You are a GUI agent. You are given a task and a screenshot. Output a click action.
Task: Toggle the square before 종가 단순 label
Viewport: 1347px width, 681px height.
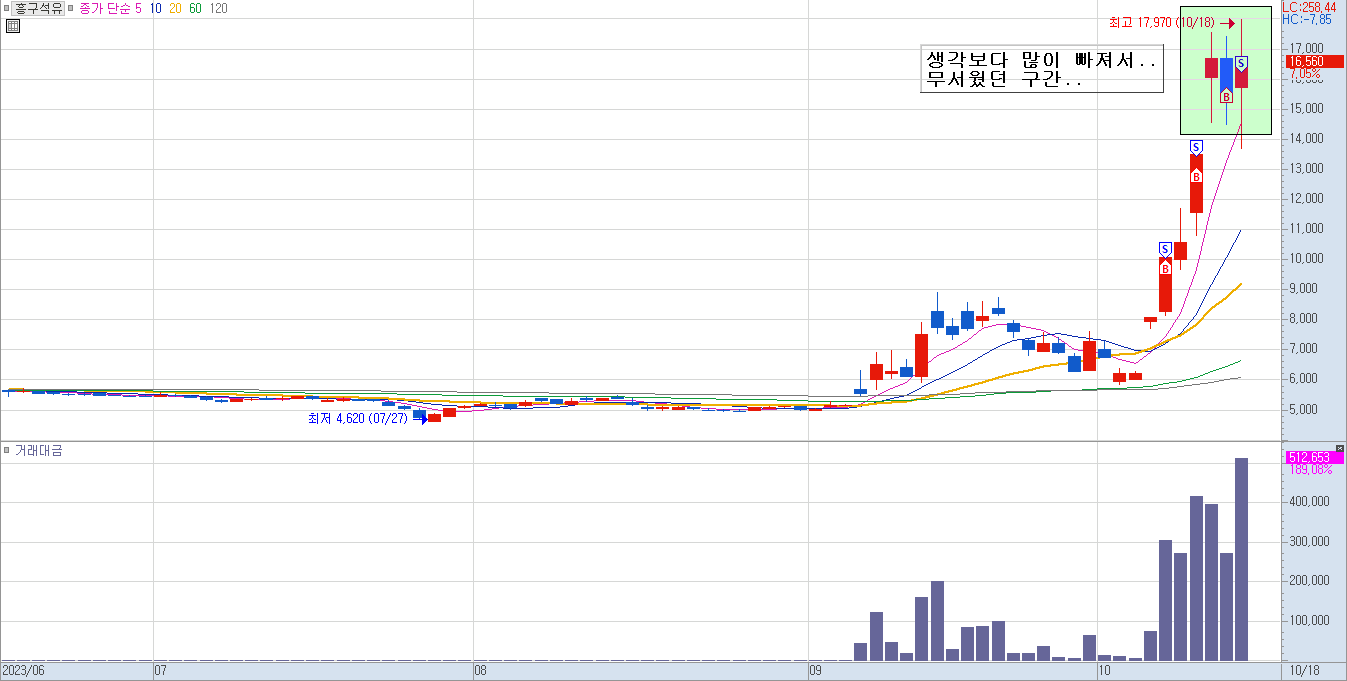[x=72, y=8]
